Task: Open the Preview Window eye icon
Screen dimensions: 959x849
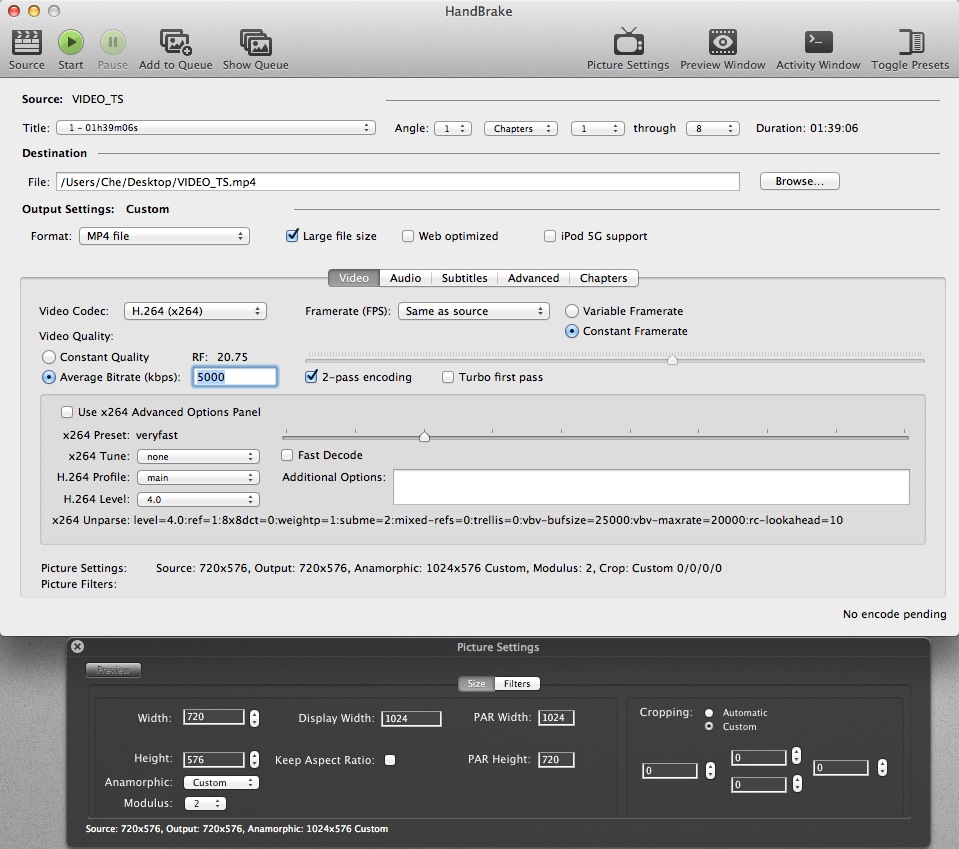Action: 722,42
